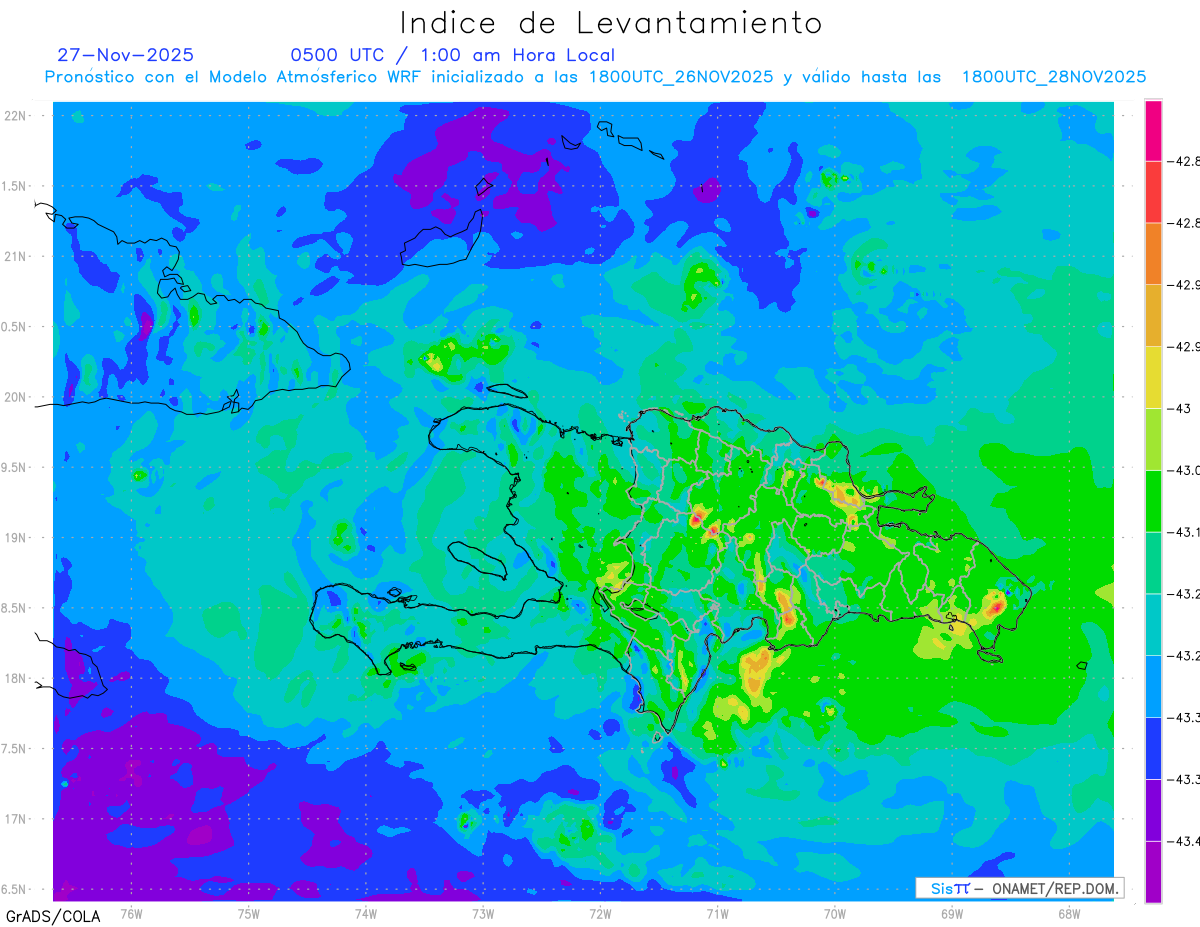Click the "70W" longitude label

pos(835,914)
